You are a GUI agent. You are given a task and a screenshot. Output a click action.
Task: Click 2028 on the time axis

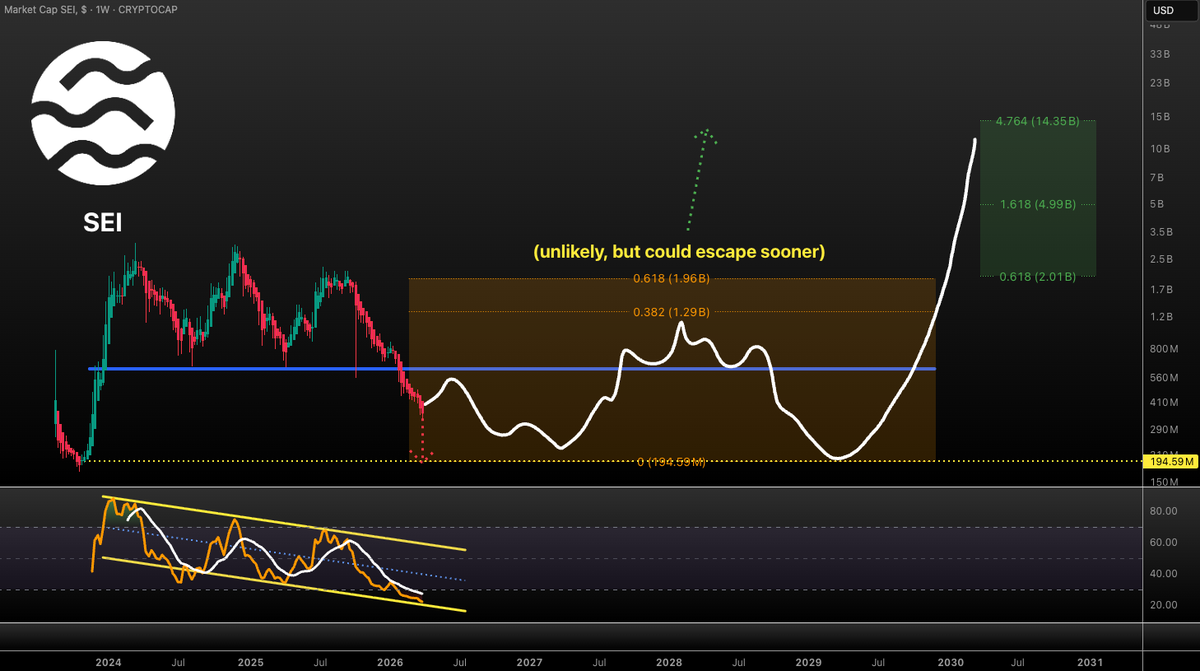coord(669,663)
